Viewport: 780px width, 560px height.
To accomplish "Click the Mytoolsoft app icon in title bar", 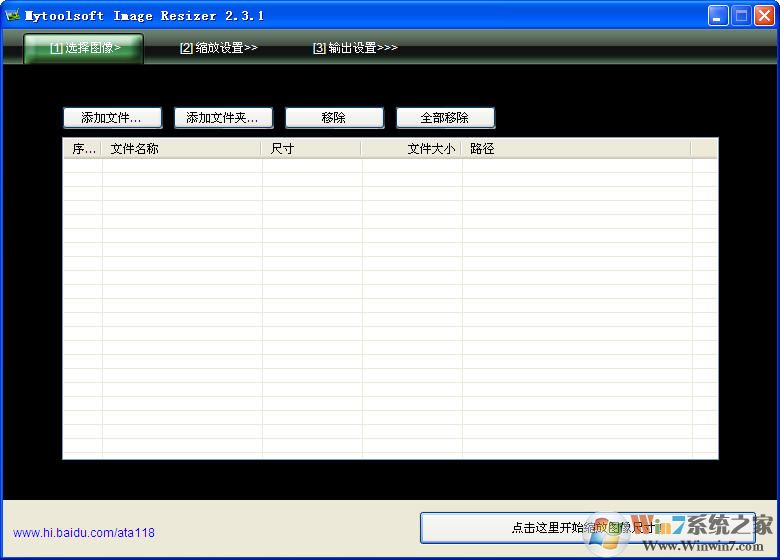I will click(12, 15).
